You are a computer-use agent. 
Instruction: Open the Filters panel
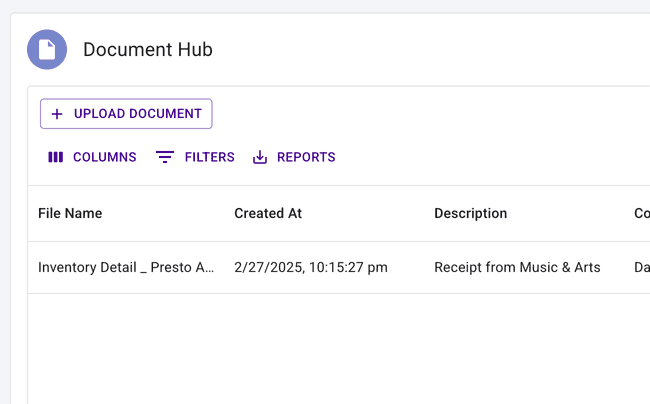(x=196, y=157)
